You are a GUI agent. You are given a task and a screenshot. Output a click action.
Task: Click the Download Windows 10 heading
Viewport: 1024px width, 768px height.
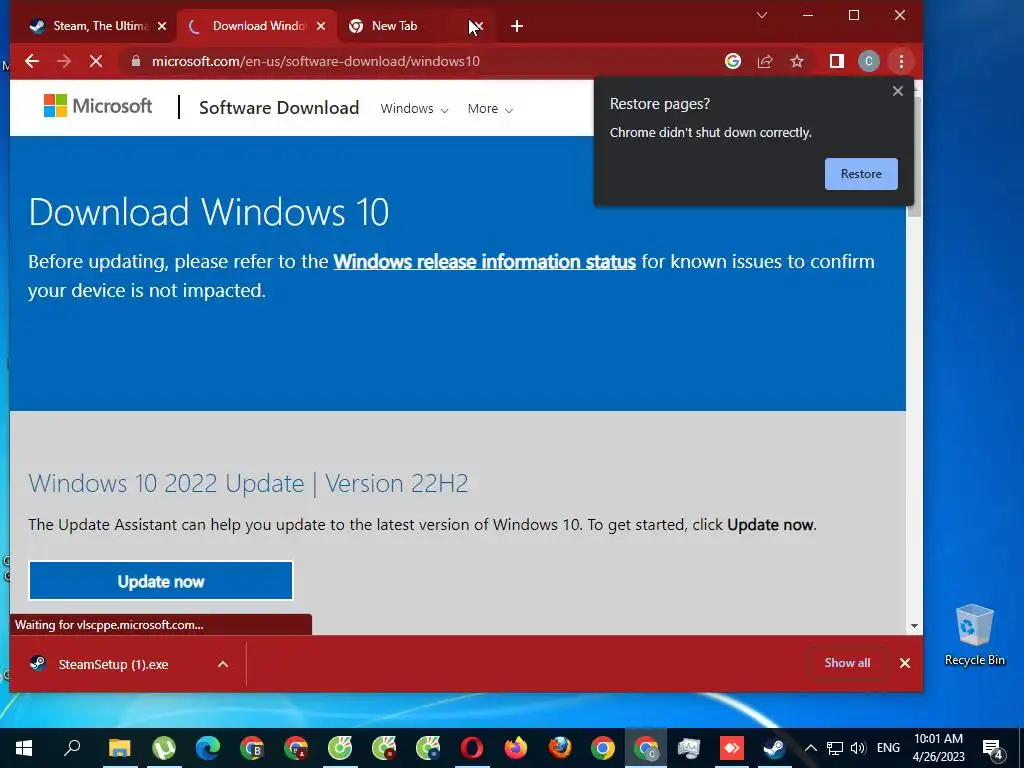pyautogui.click(x=209, y=212)
